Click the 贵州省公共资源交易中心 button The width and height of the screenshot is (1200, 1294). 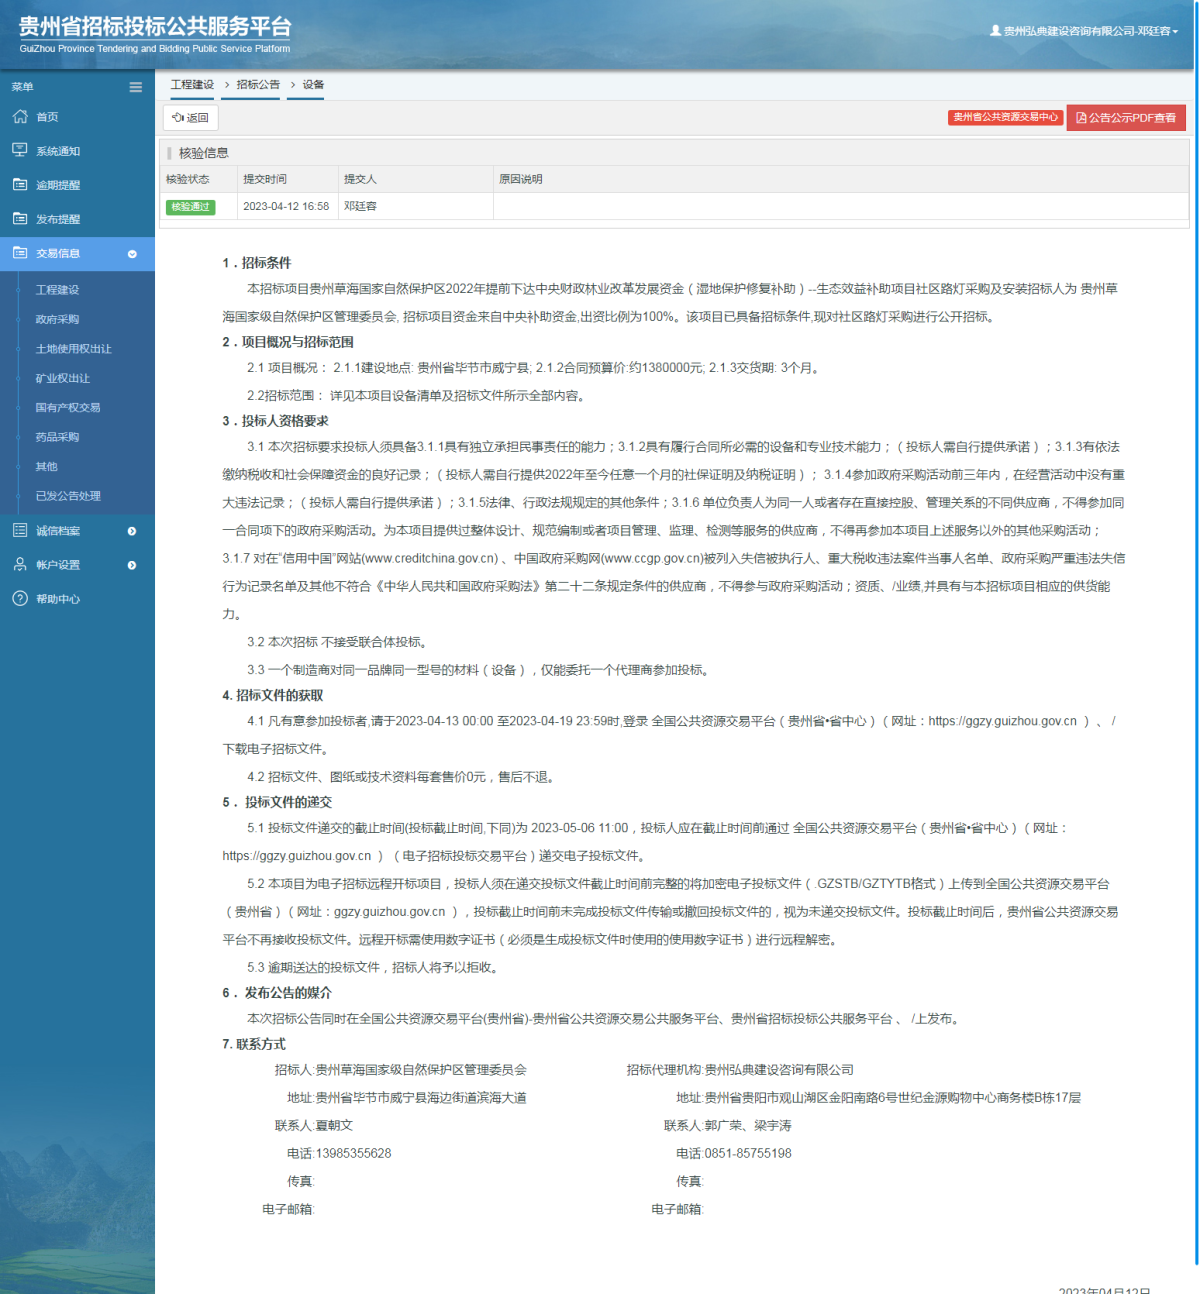click(x=1004, y=117)
